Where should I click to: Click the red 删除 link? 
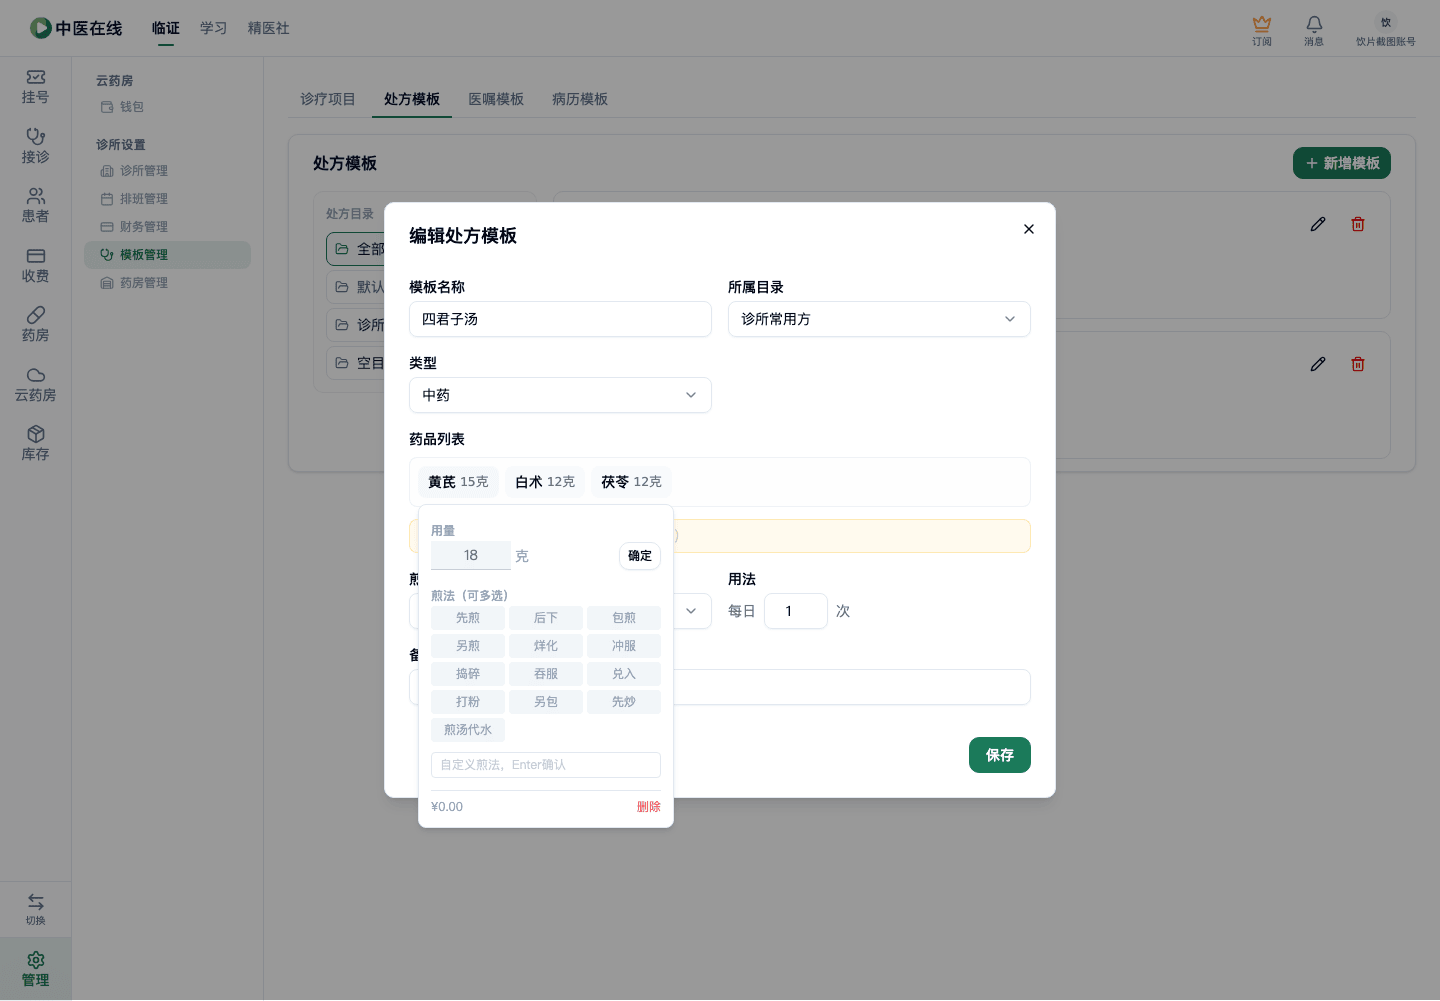pos(649,807)
